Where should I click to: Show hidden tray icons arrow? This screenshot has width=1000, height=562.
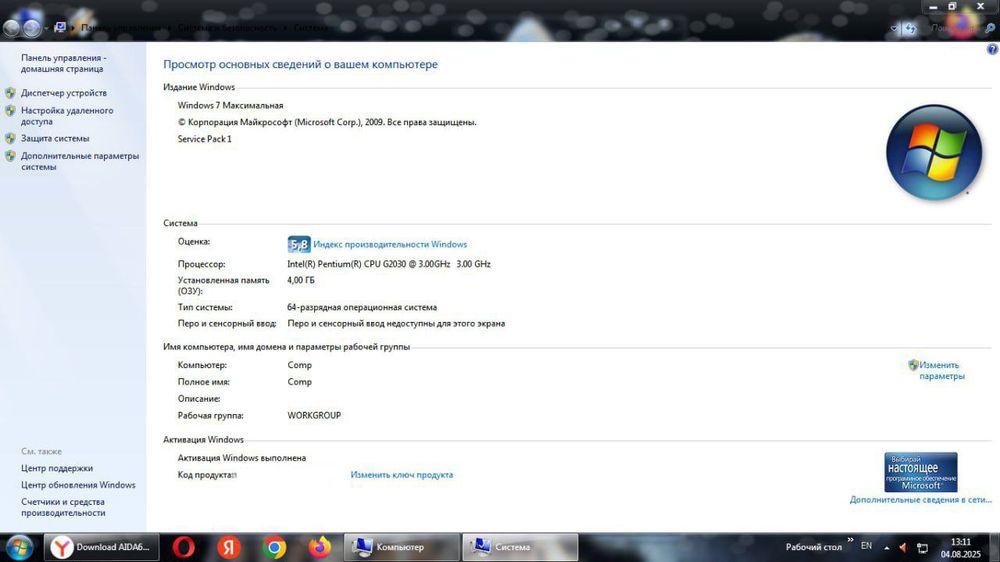tap(886, 548)
